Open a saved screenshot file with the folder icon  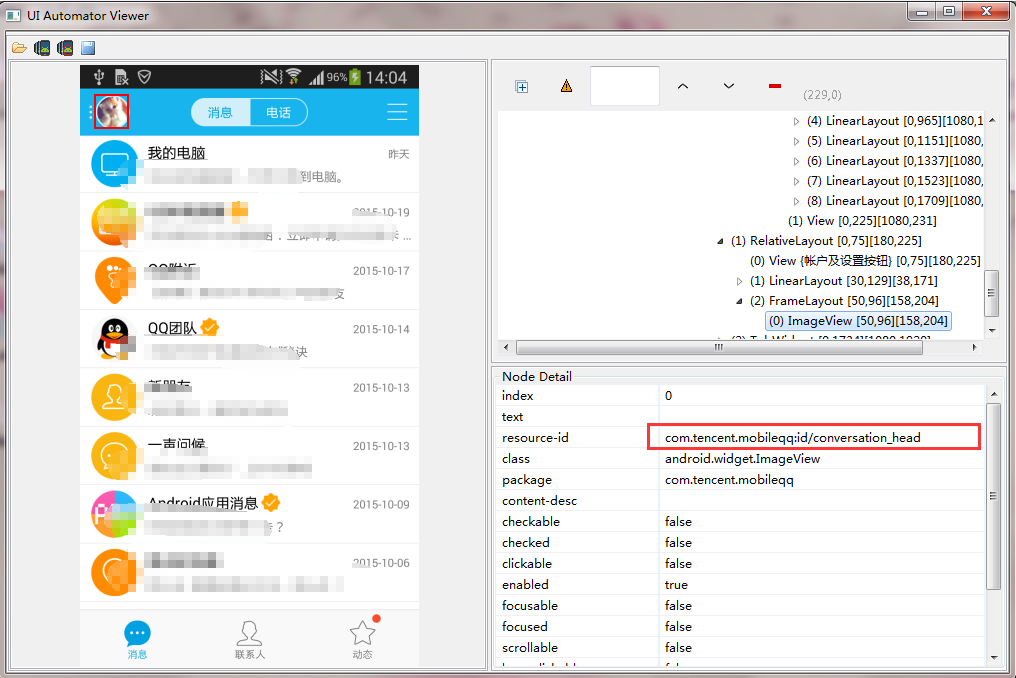pos(19,48)
